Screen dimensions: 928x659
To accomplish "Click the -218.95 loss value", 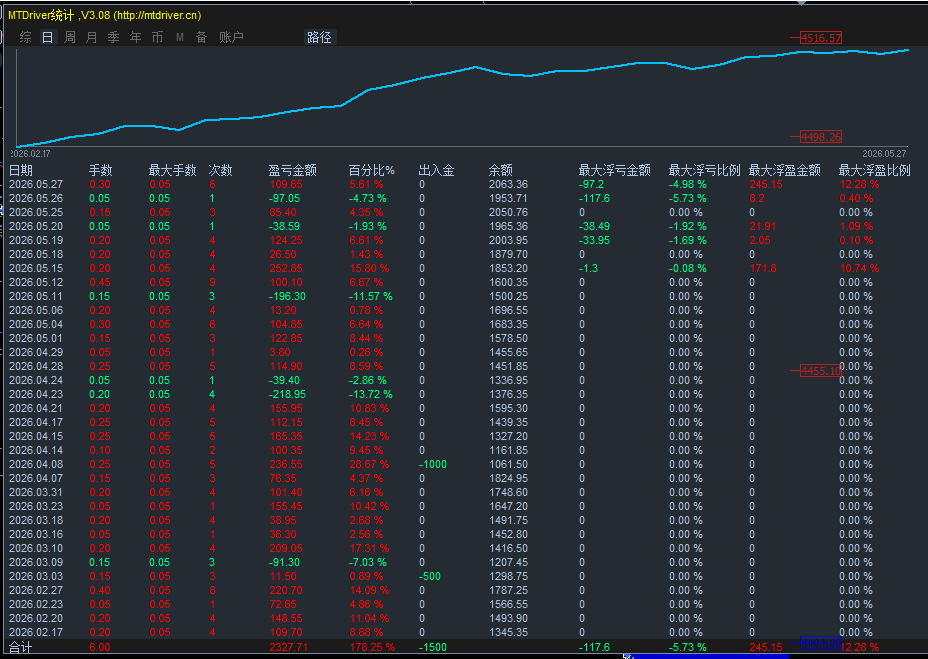I will pyautogui.click(x=287, y=394).
